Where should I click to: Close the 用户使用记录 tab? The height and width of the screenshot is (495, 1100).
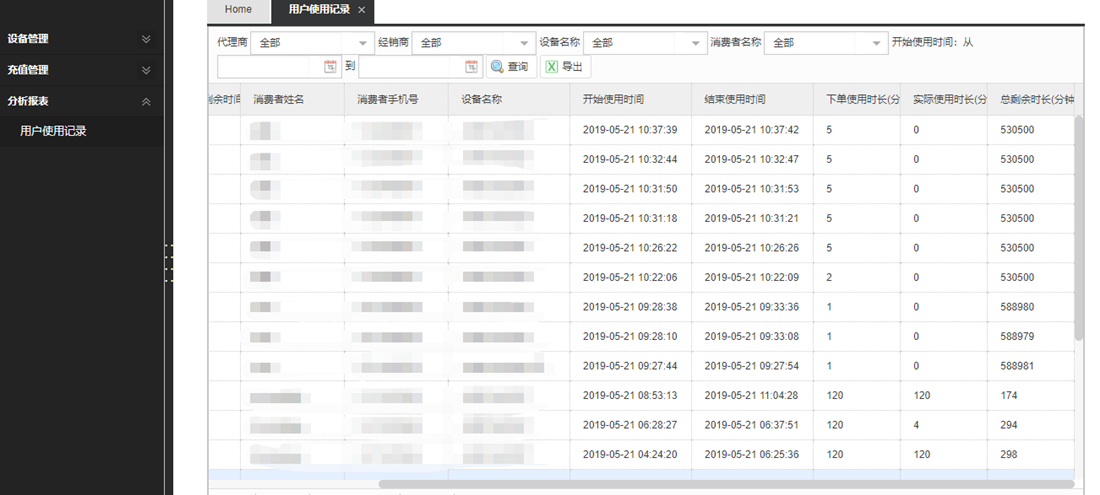tap(361, 10)
